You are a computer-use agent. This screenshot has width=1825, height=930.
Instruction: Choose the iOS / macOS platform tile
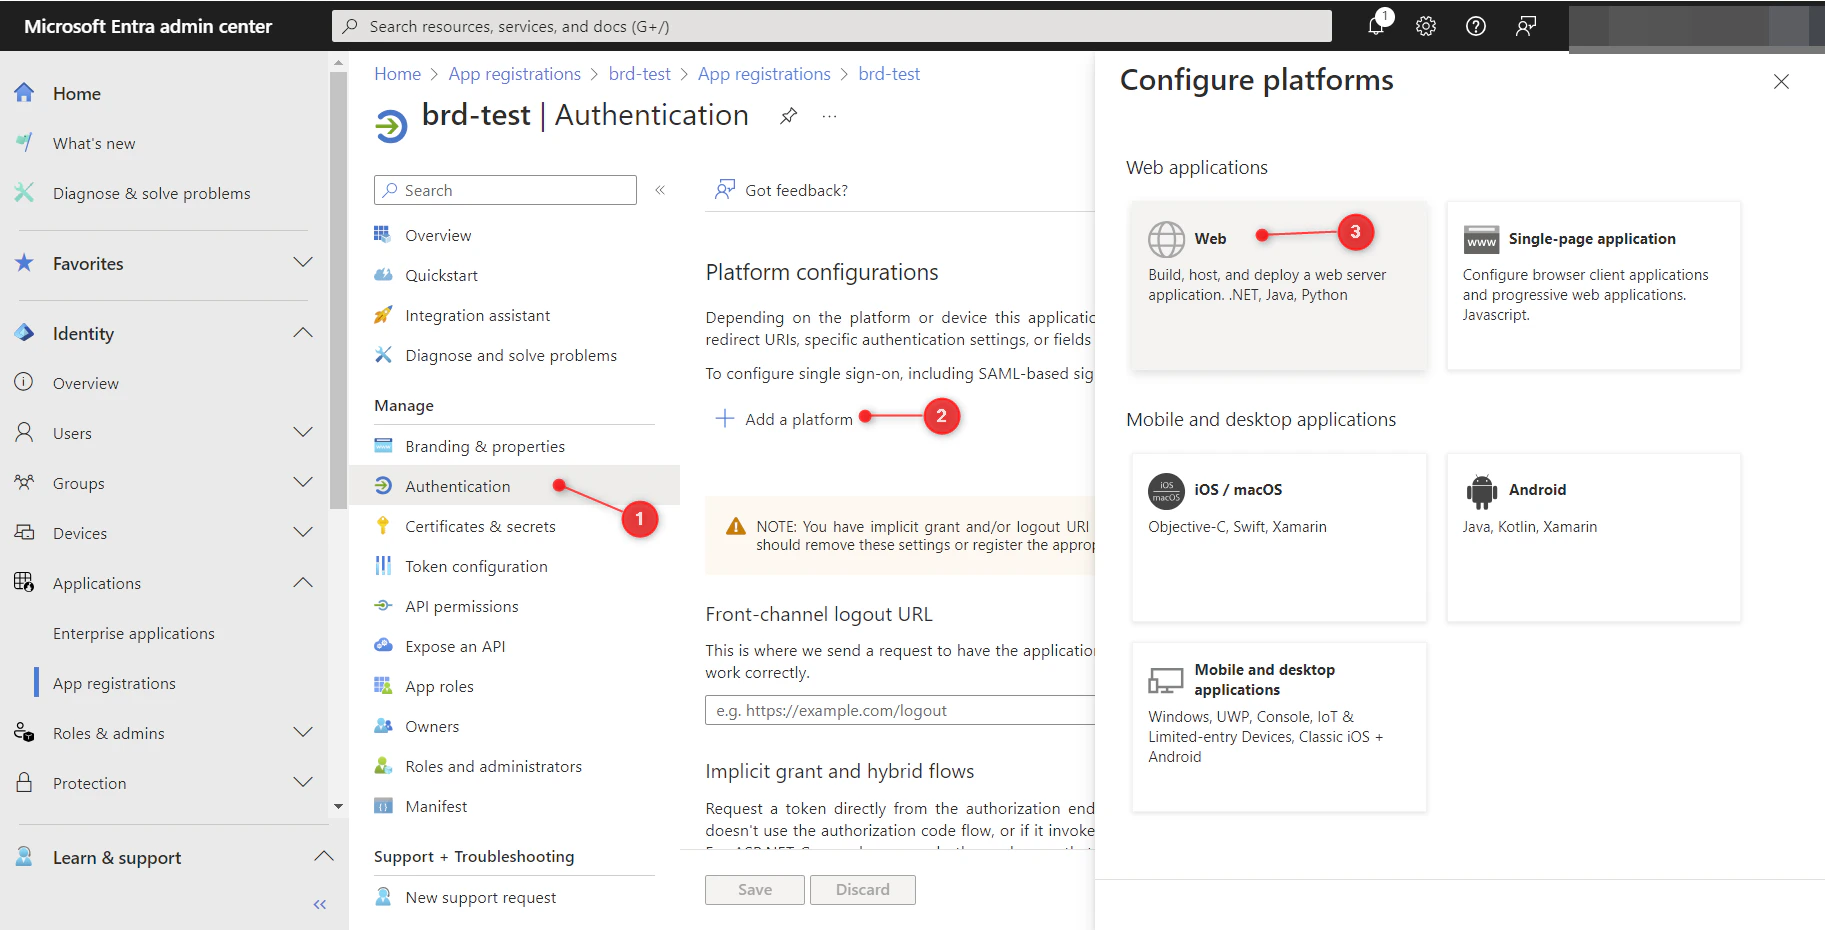(x=1279, y=538)
